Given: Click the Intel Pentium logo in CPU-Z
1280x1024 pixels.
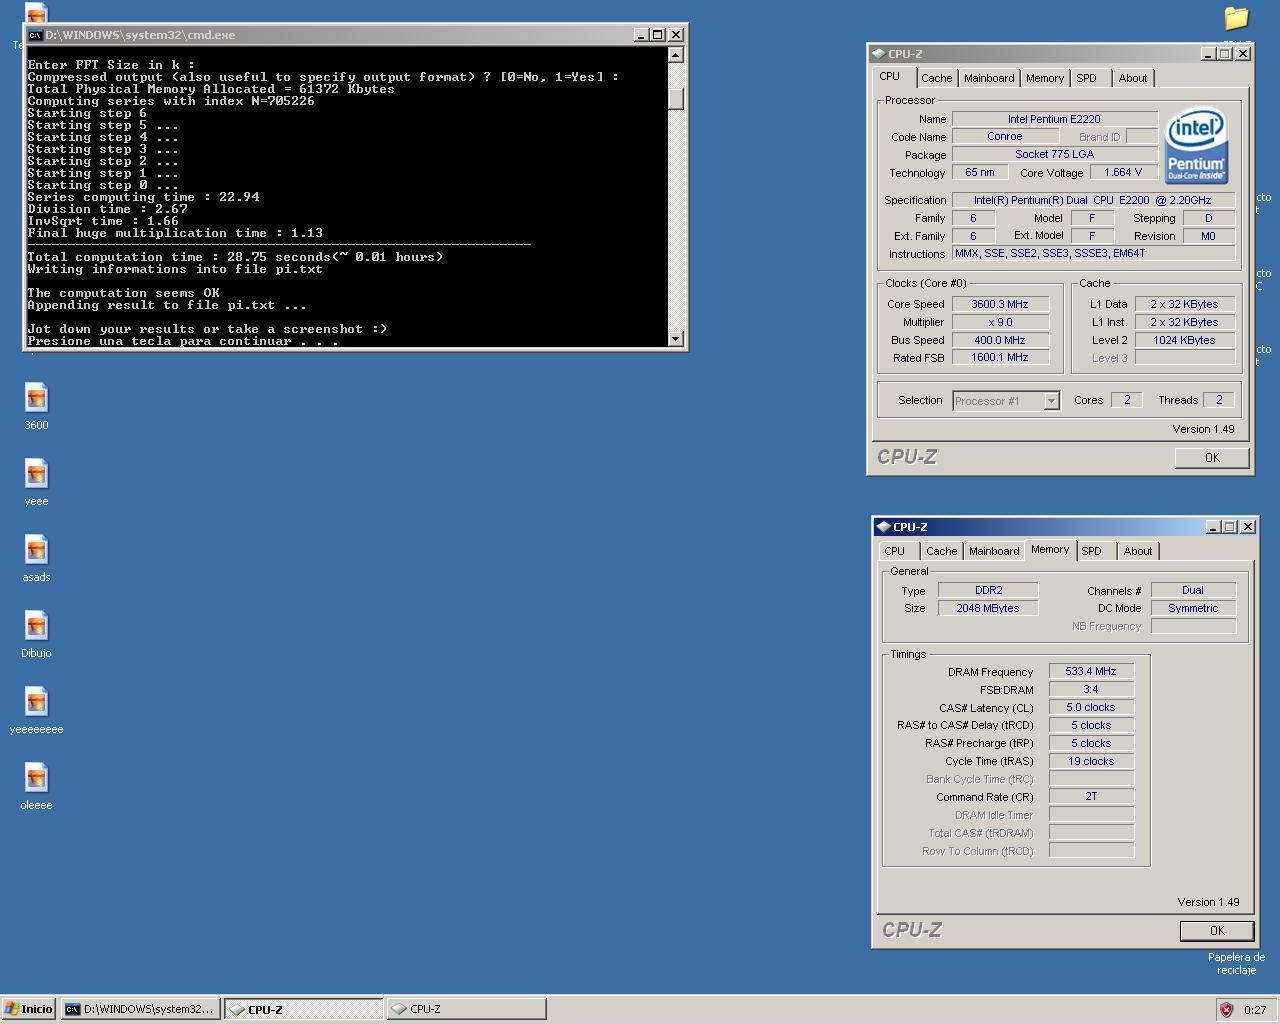Looking at the screenshot, I should [1197, 147].
